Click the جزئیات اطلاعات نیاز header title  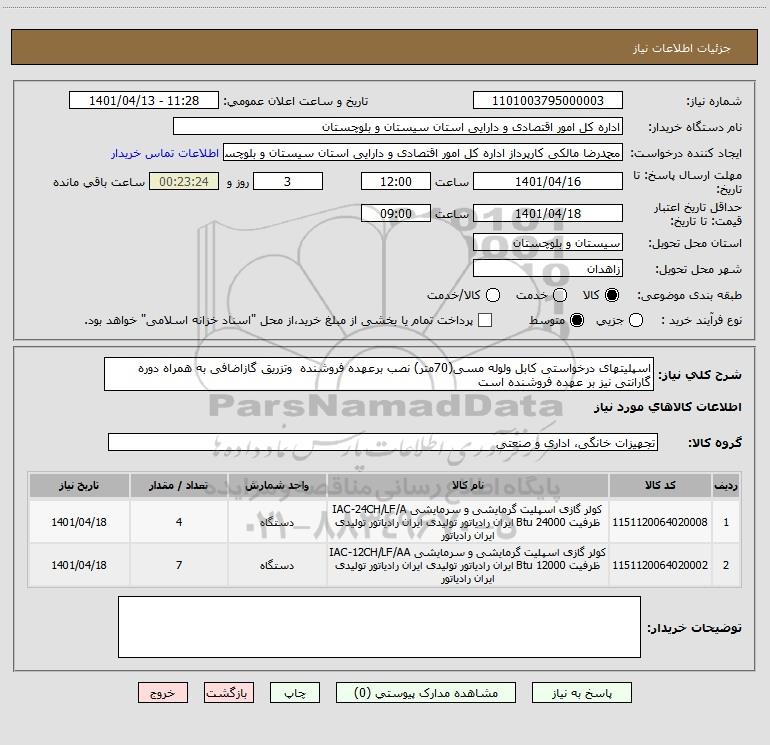[x=682, y=48]
